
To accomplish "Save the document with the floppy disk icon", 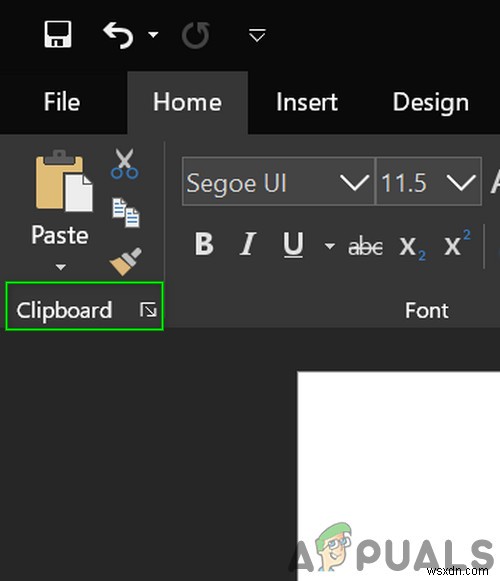I will tap(58, 34).
